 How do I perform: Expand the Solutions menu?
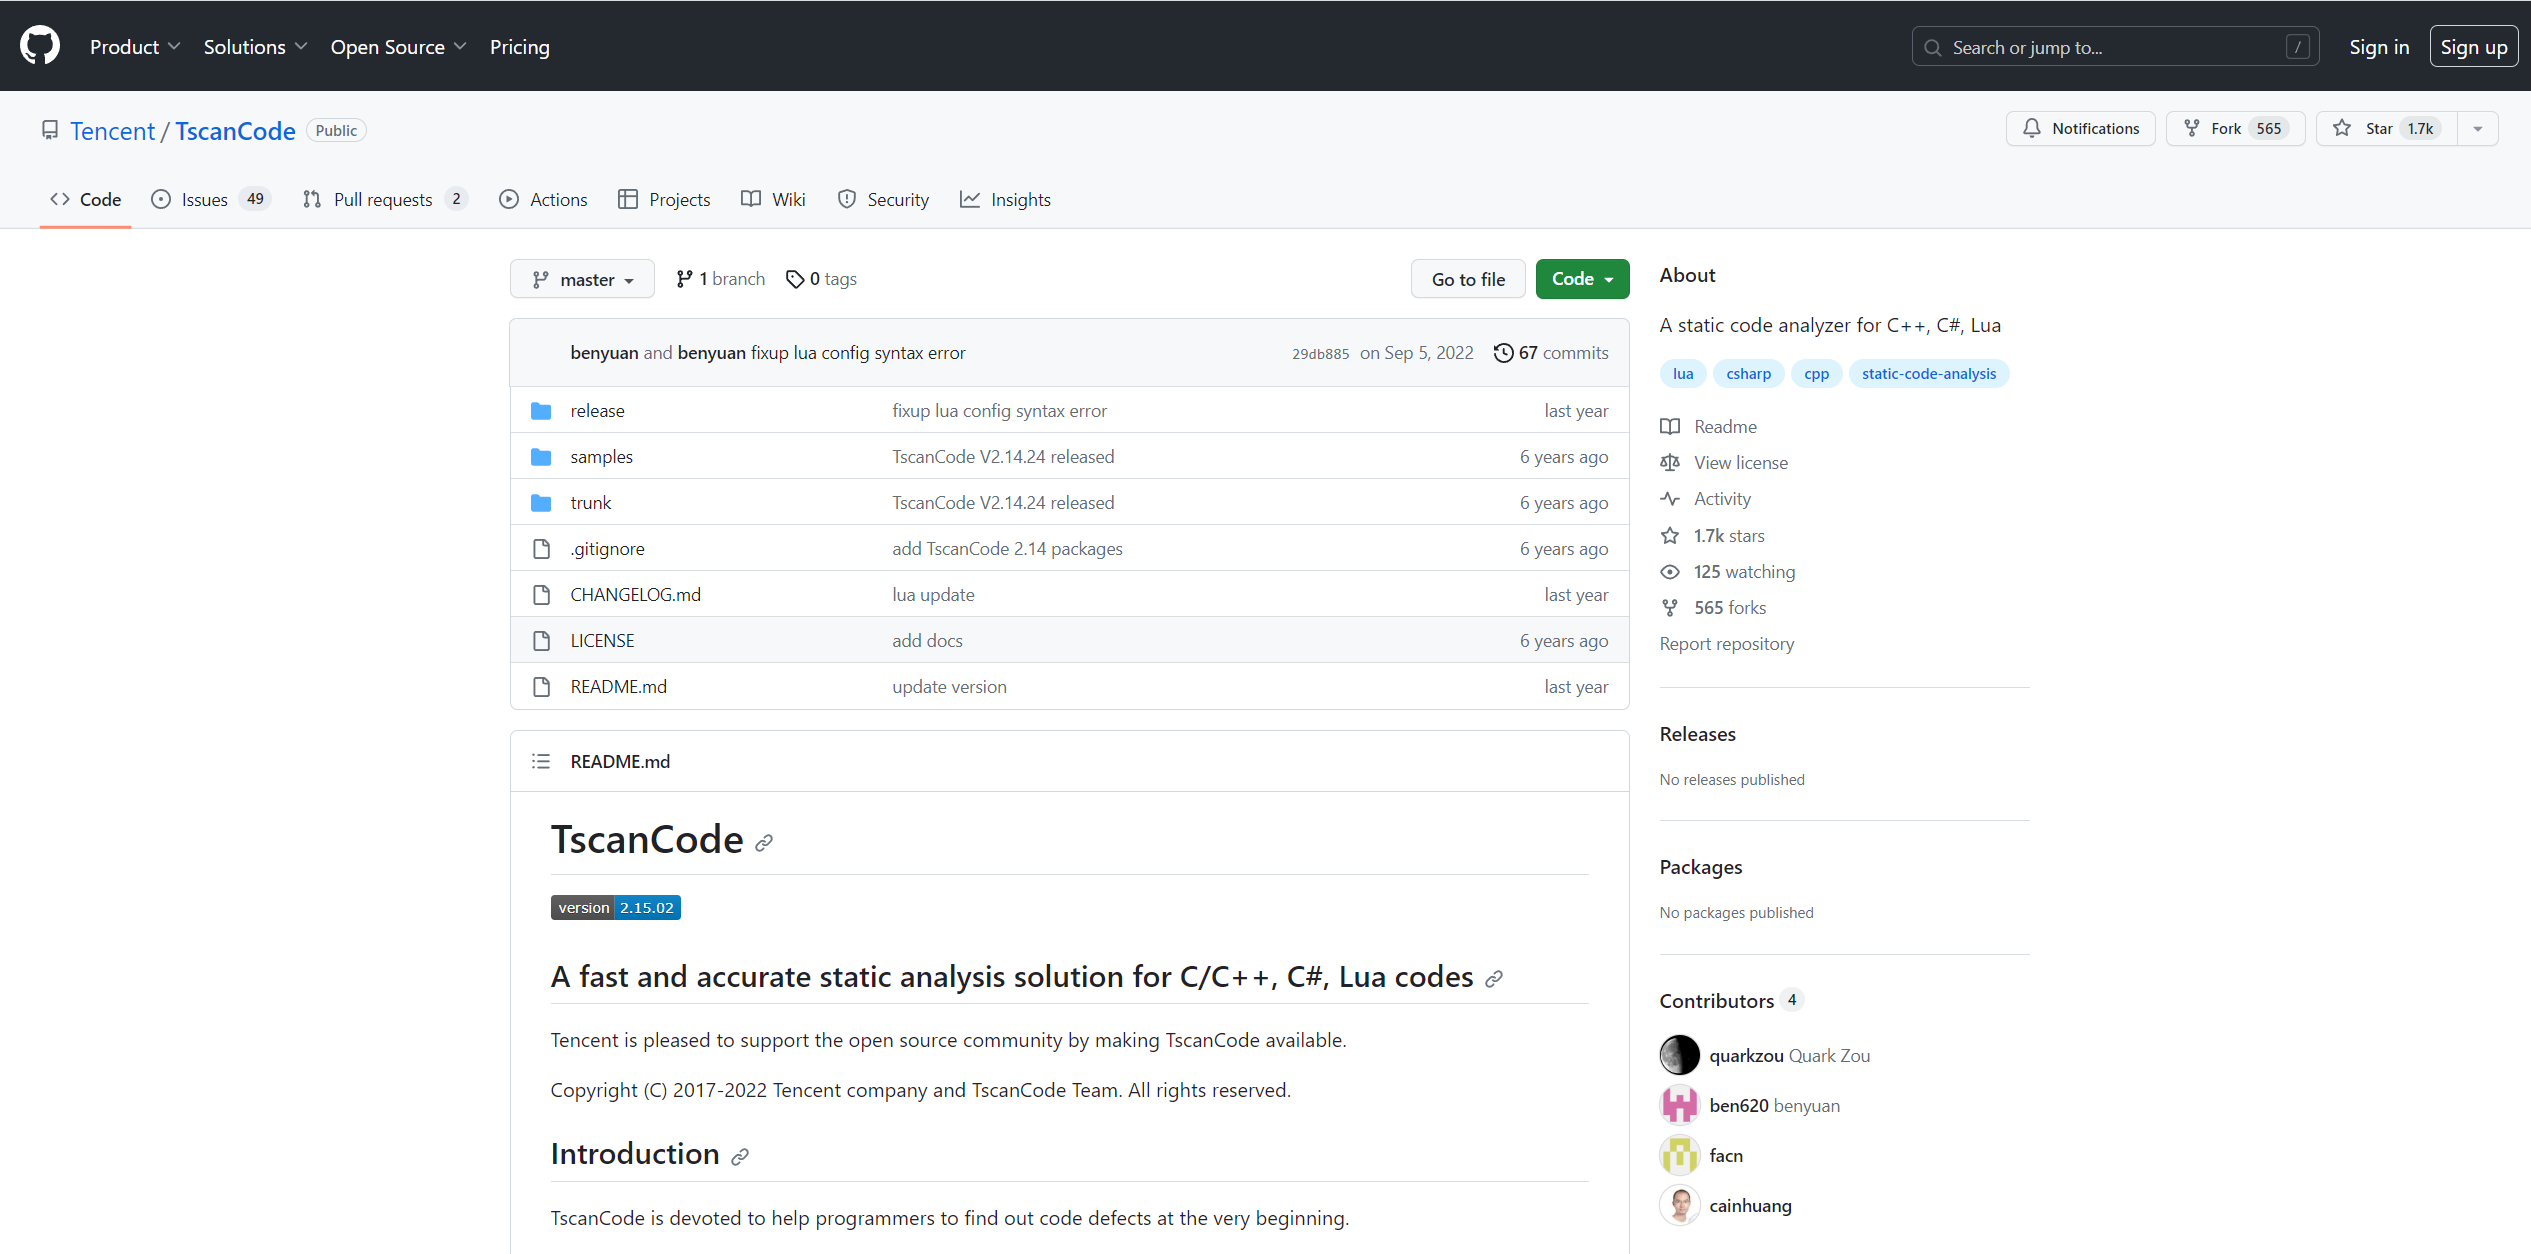[x=255, y=47]
